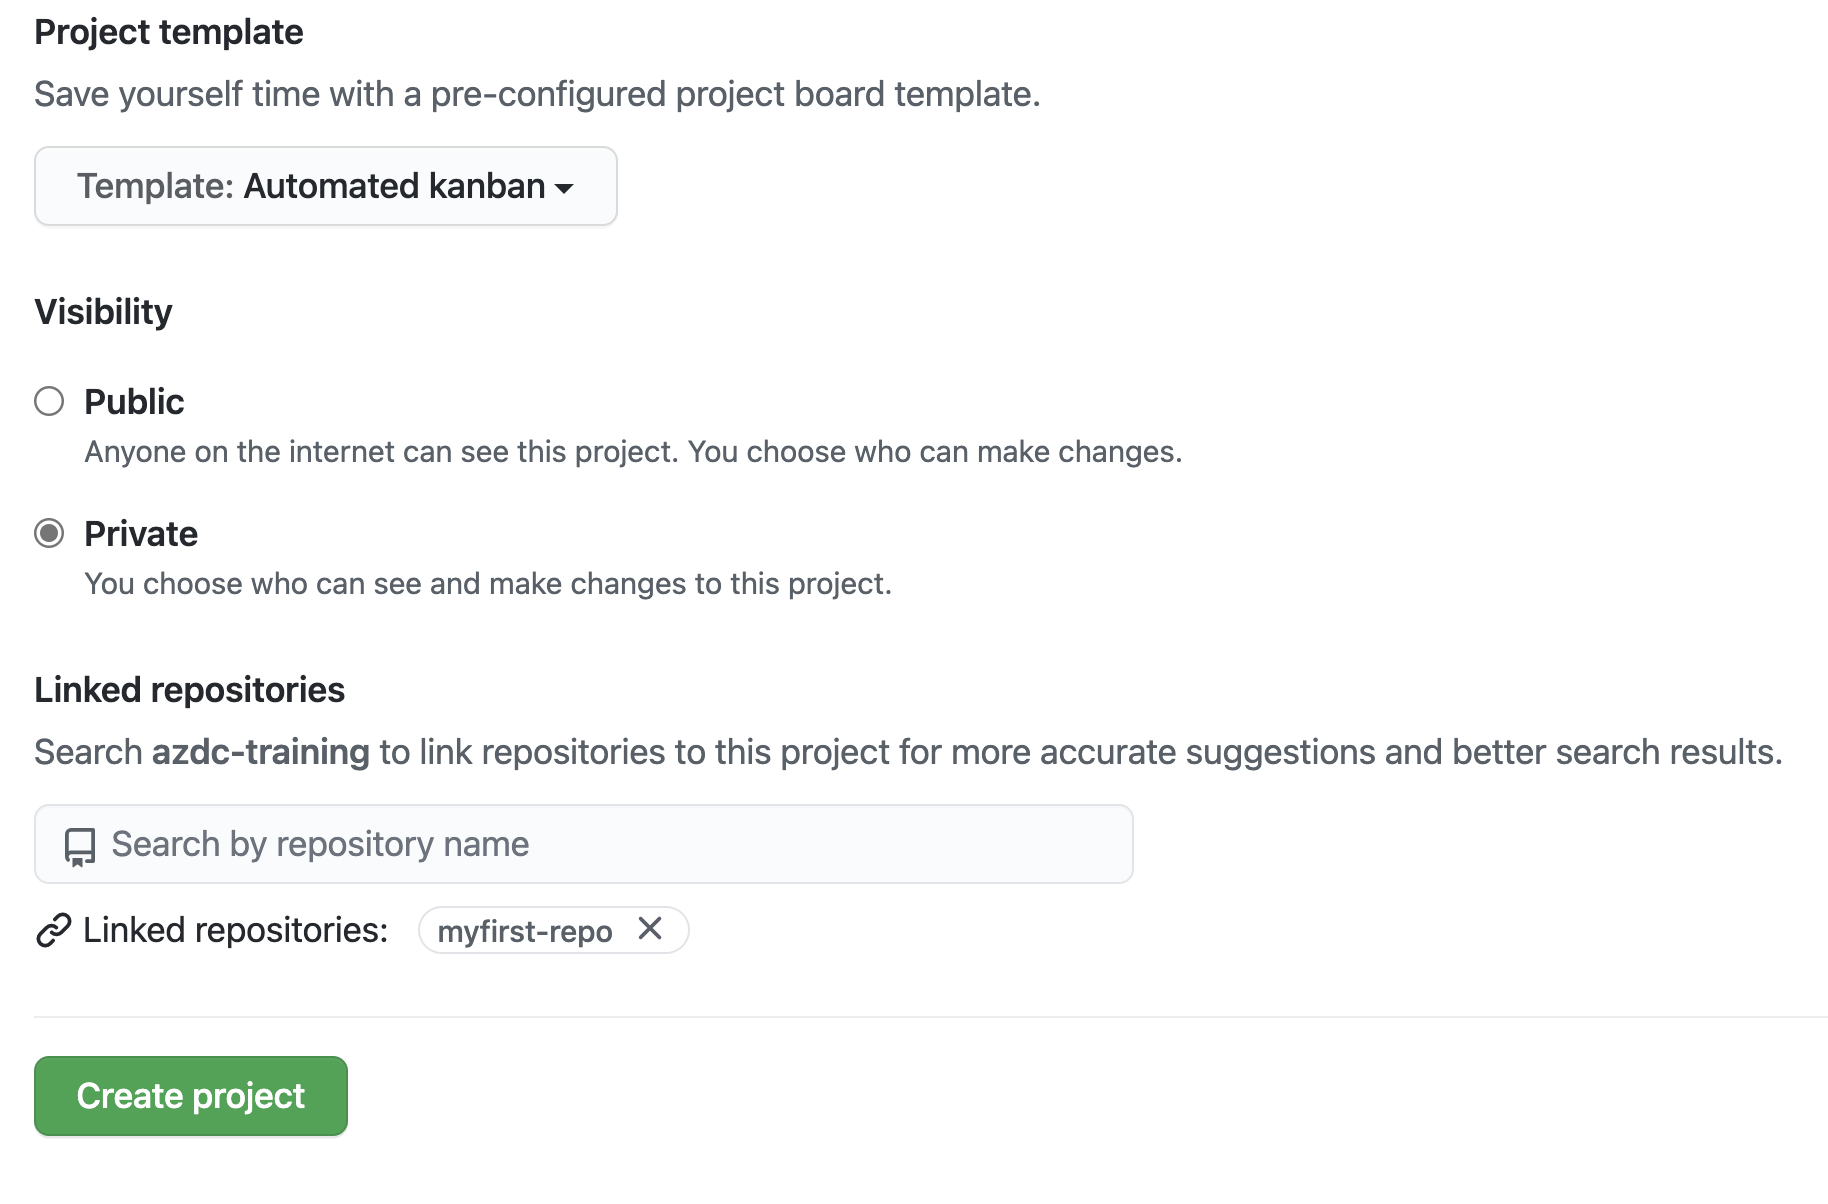Click the caret arrow on the Template button
This screenshot has height=1204, width=1828.
[565, 188]
